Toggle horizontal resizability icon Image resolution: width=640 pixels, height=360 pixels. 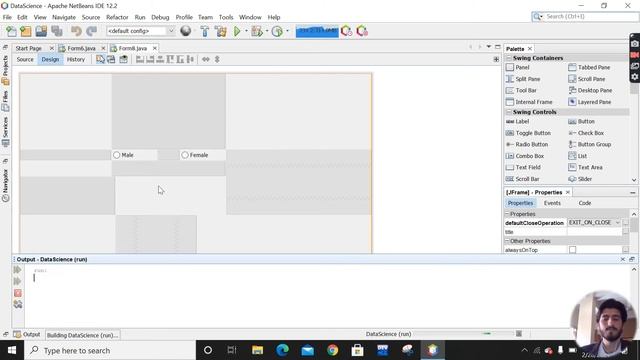point(206,60)
